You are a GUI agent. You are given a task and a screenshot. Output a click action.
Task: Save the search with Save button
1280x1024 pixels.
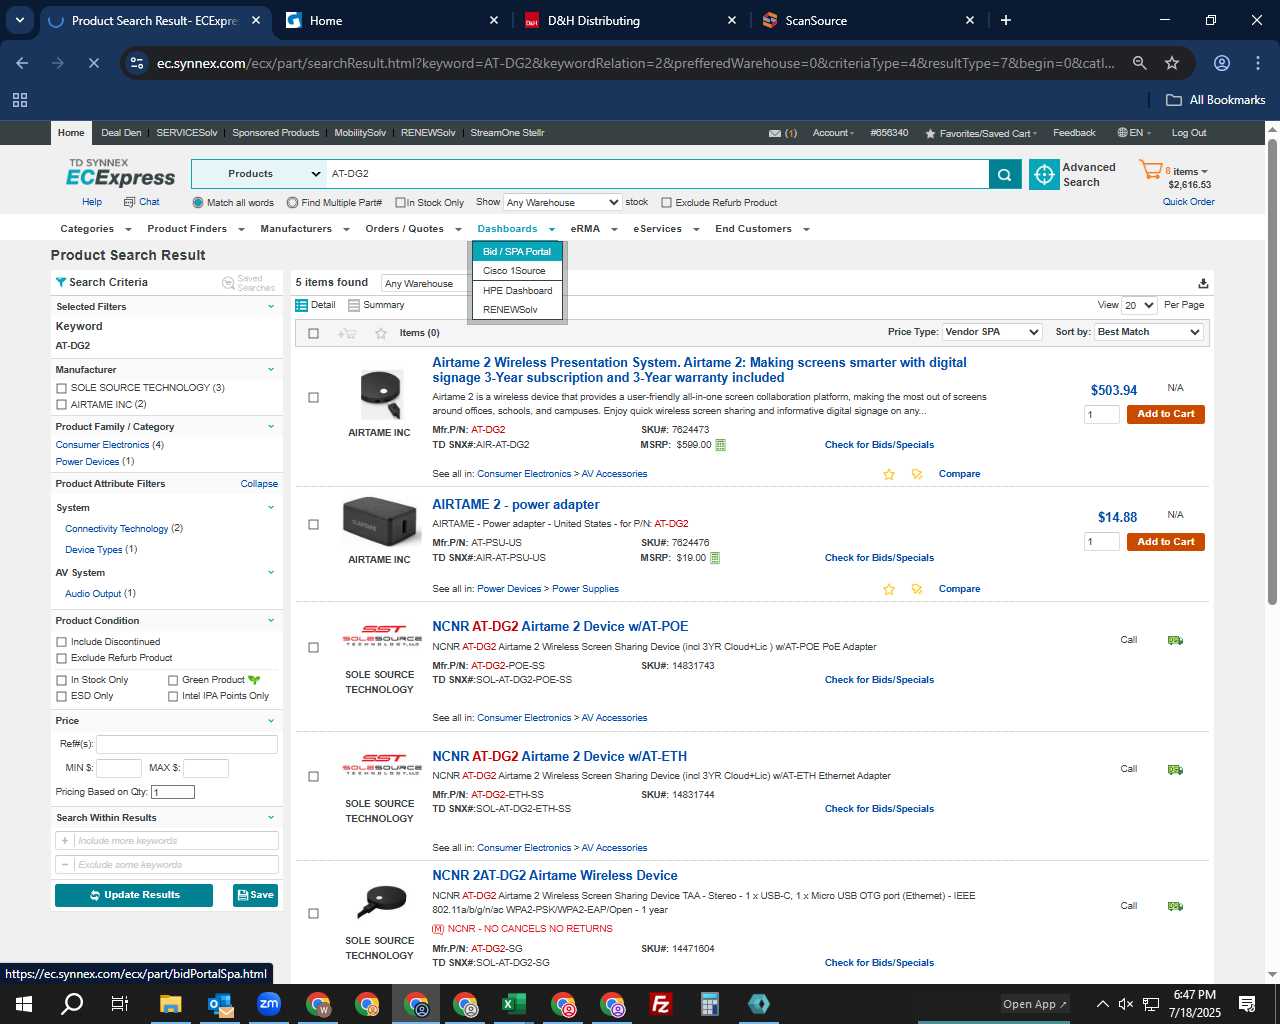tap(255, 895)
